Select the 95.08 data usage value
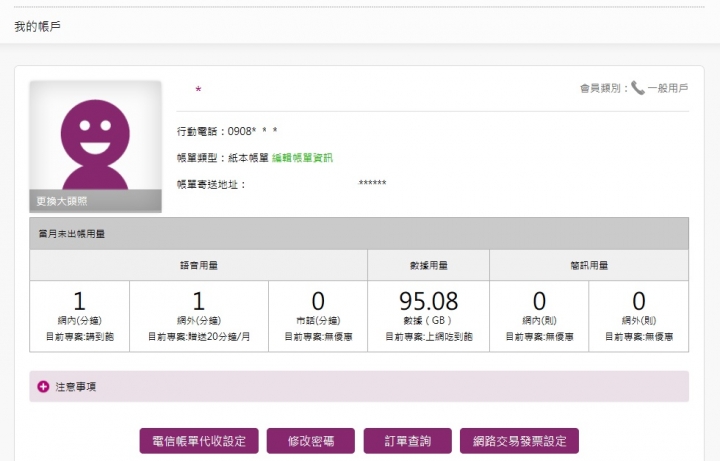The image size is (720, 461). [428, 301]
